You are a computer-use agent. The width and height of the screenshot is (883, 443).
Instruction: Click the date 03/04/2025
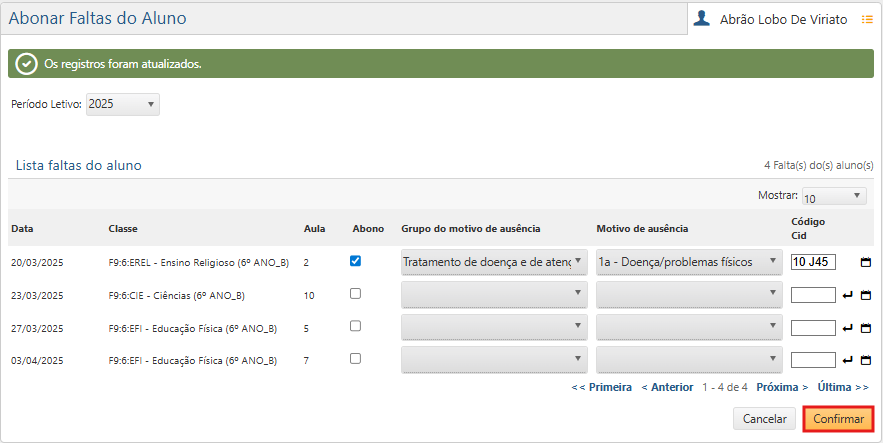point(37,361)
